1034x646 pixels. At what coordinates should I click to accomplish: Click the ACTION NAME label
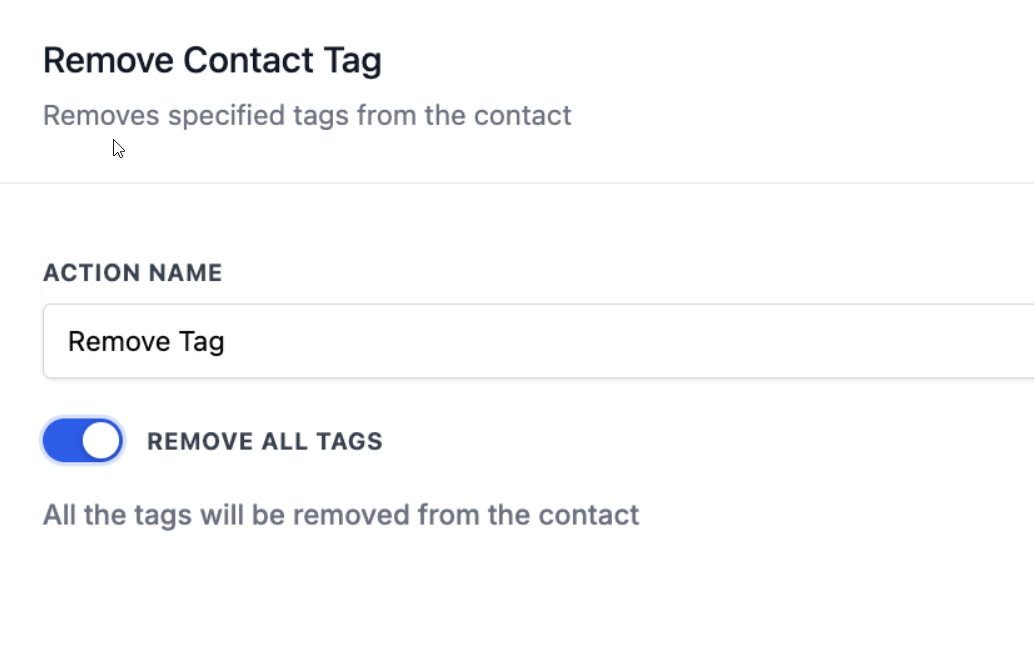[x=132, y=273]
